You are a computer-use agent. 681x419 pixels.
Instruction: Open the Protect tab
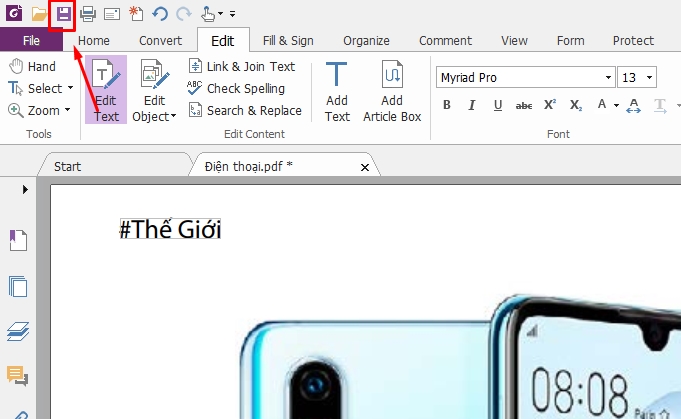pyautogui.click(x=633, y=40)
